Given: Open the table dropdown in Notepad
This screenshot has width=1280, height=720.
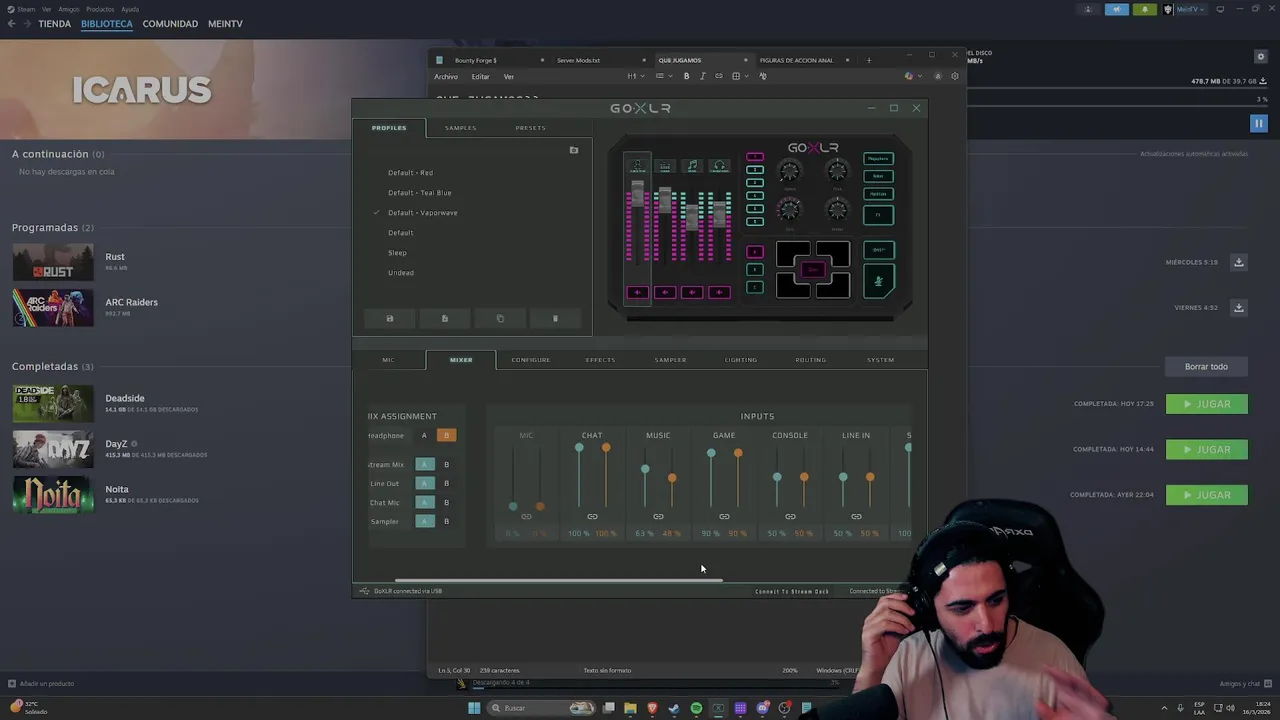Looking at the screenshot, I should point(739,76).
